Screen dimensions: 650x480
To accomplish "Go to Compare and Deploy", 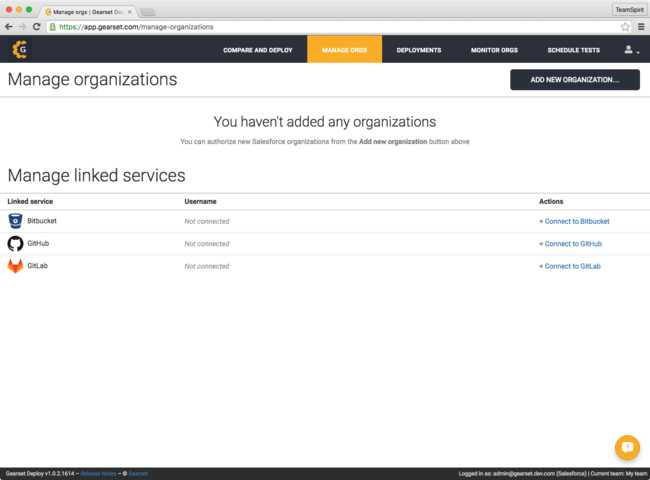I will (258, 50).
